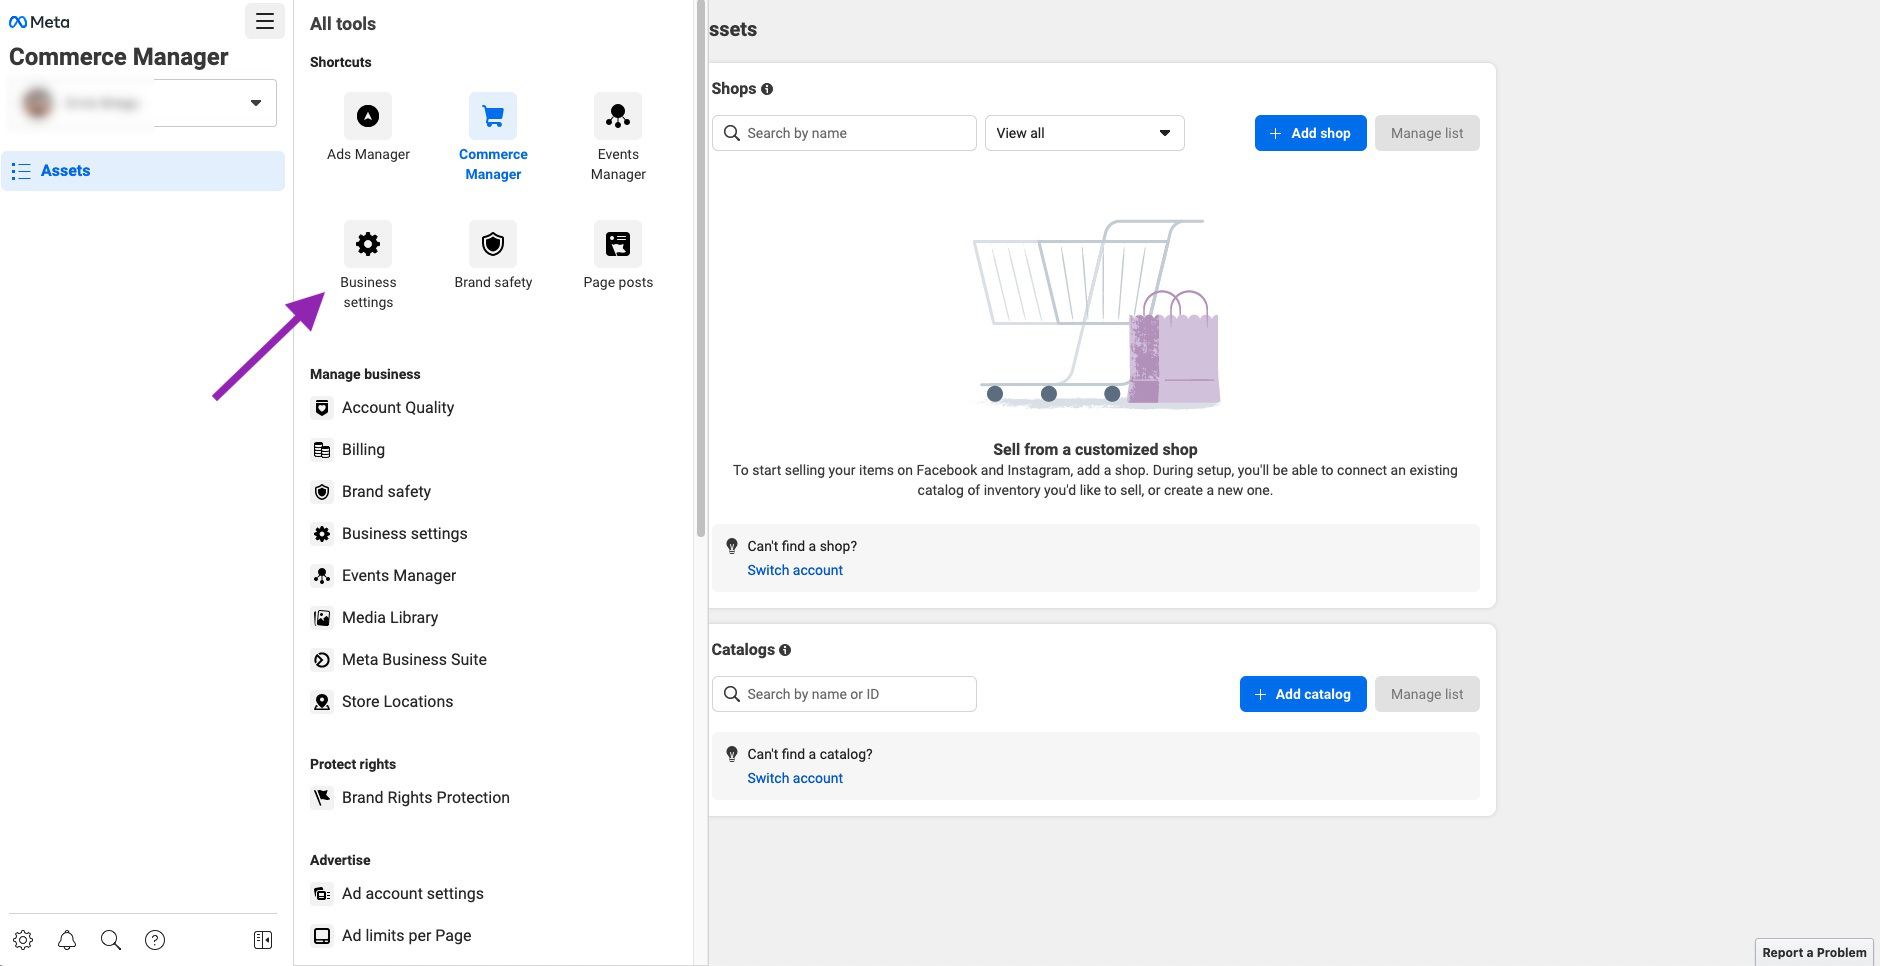The height and width of the screenshot is (966, 1880).
Task: Click the Assets list icon in the sidebar
Action: coord(21,171)
